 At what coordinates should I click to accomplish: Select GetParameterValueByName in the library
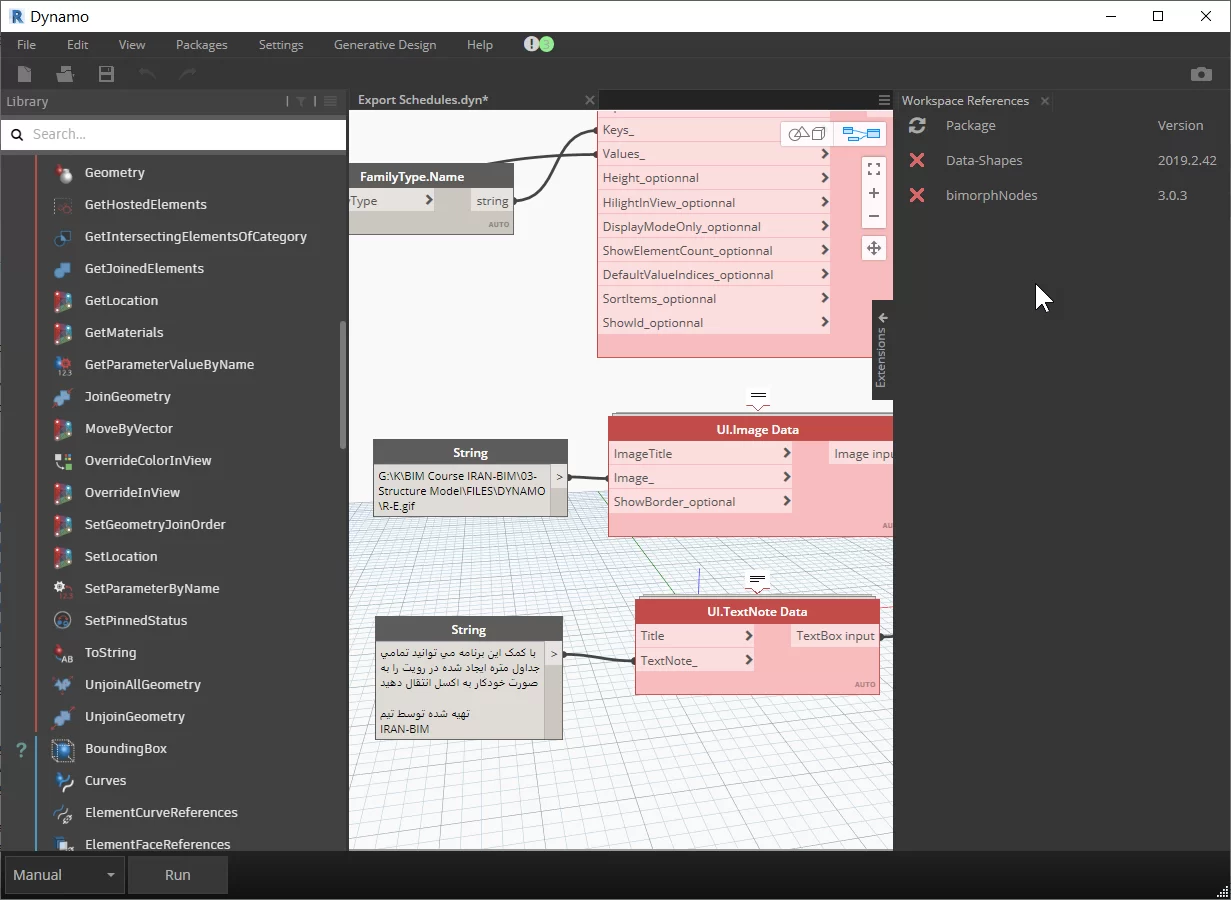pos(169,364)
